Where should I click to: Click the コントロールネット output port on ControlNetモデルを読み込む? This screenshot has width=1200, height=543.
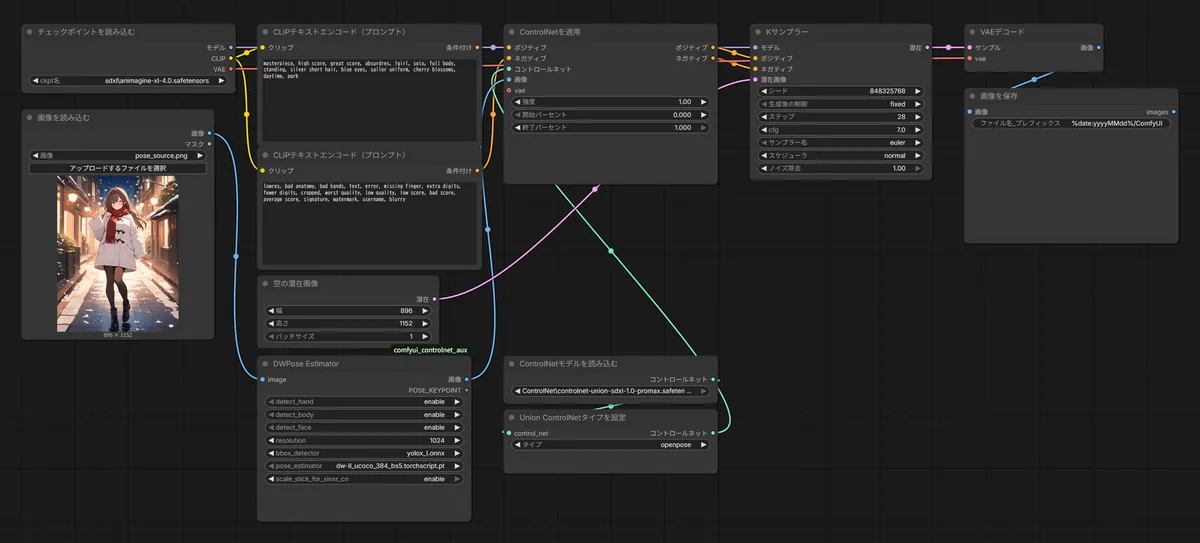click(x=713, y=379)
